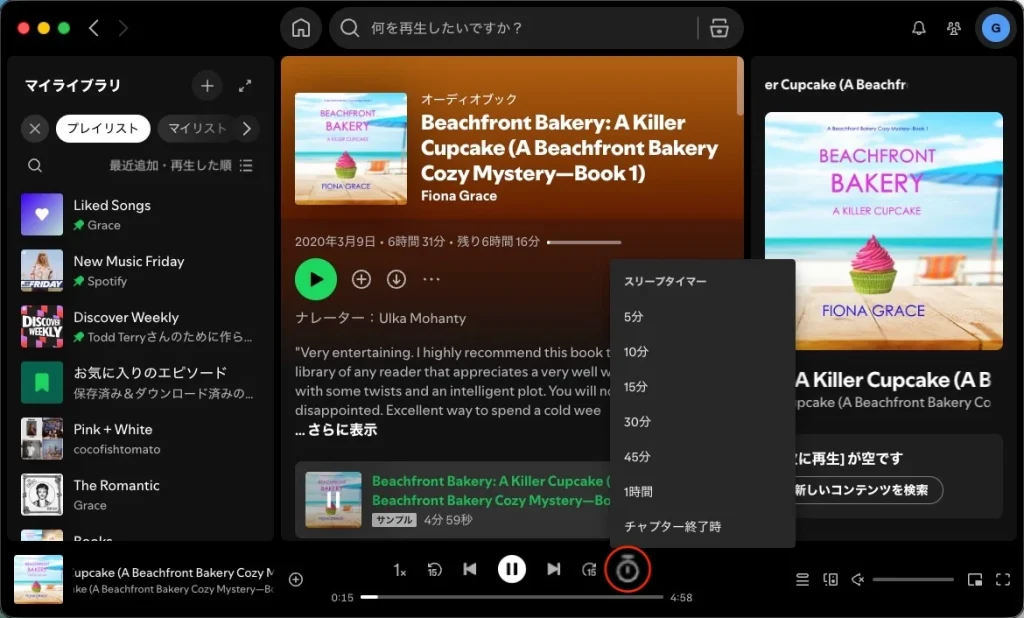The height and width of the screenshot is (618, 1024).
Task: Skip back 15 seconds
Action: coord(434,570)
